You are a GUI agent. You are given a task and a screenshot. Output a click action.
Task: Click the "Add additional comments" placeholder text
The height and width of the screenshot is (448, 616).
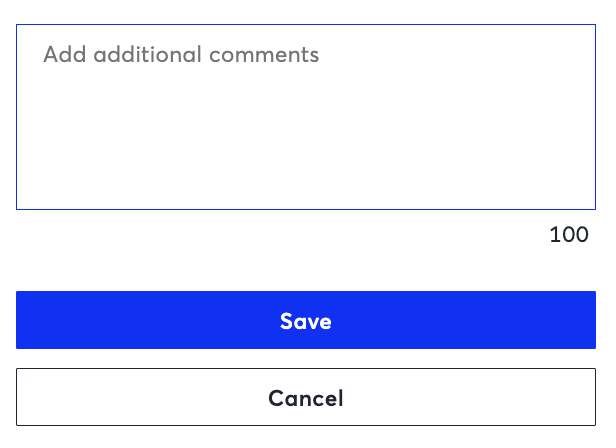(x=181, y=54)
